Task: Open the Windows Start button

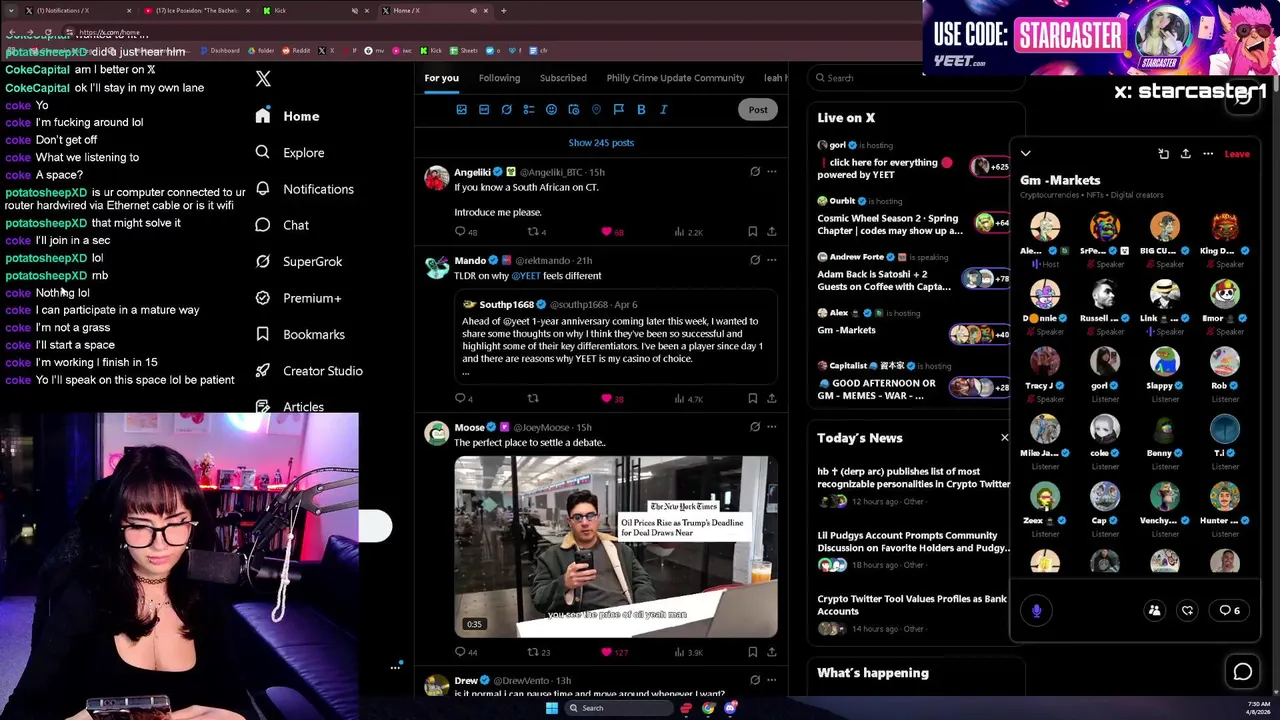Action: pos(551,708)
